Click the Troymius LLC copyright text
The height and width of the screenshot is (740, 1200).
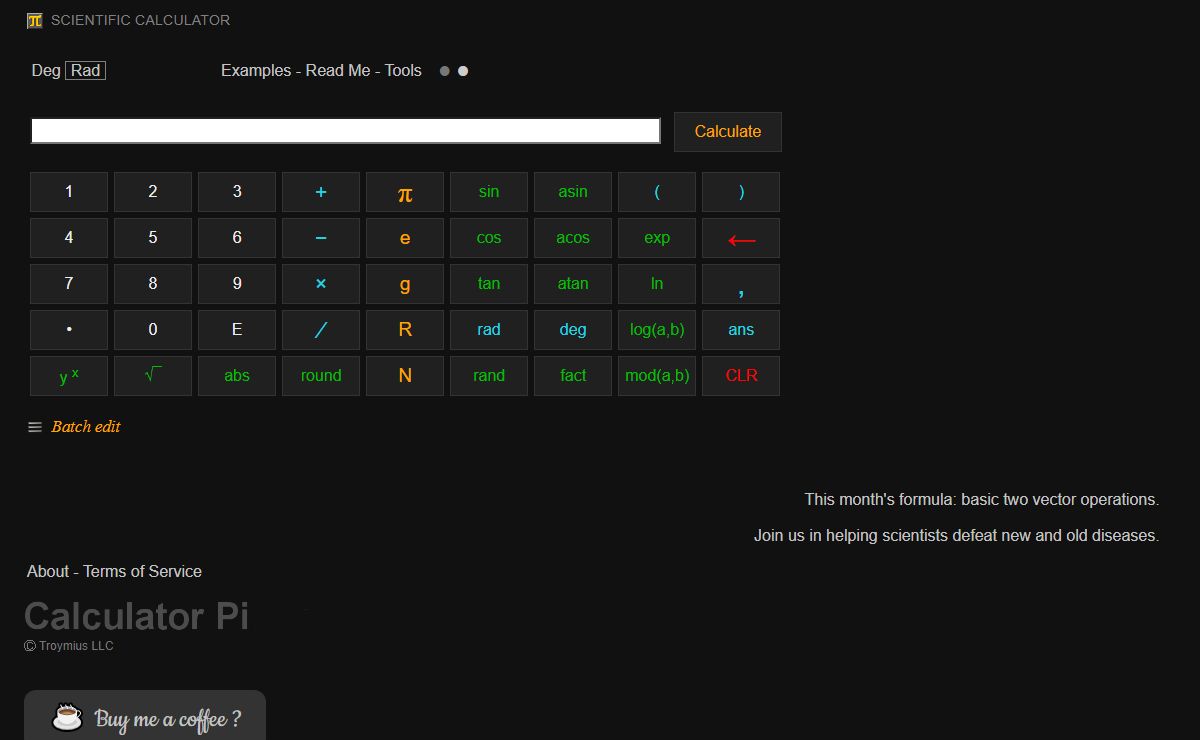pos(69,646)
